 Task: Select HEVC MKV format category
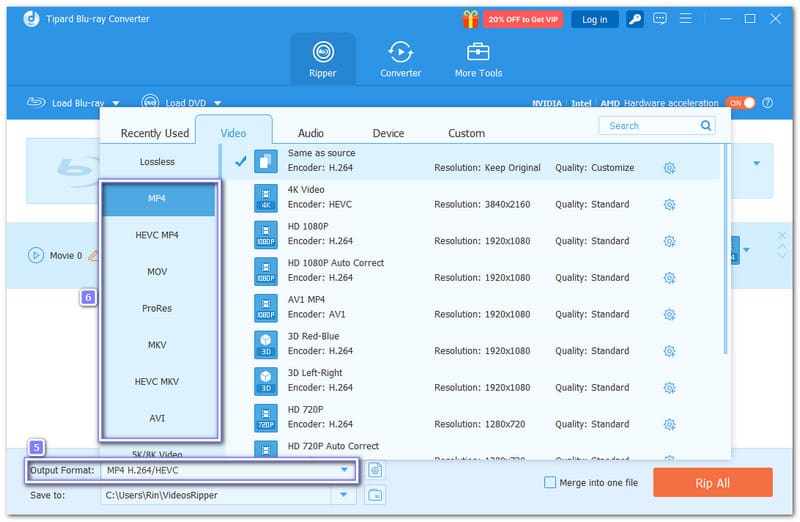pyautogui.click(x=159, y=382)
